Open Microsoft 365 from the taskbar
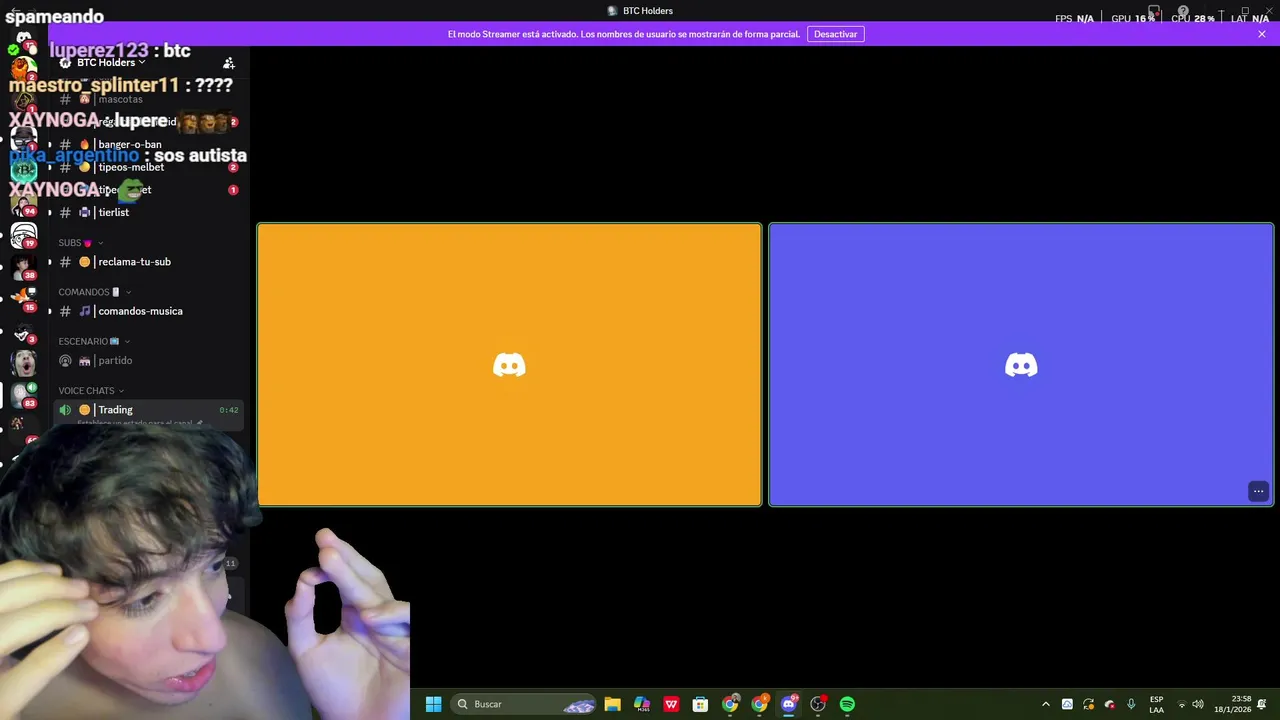The height and width of the screenshot is (720, 1280). 642,704
